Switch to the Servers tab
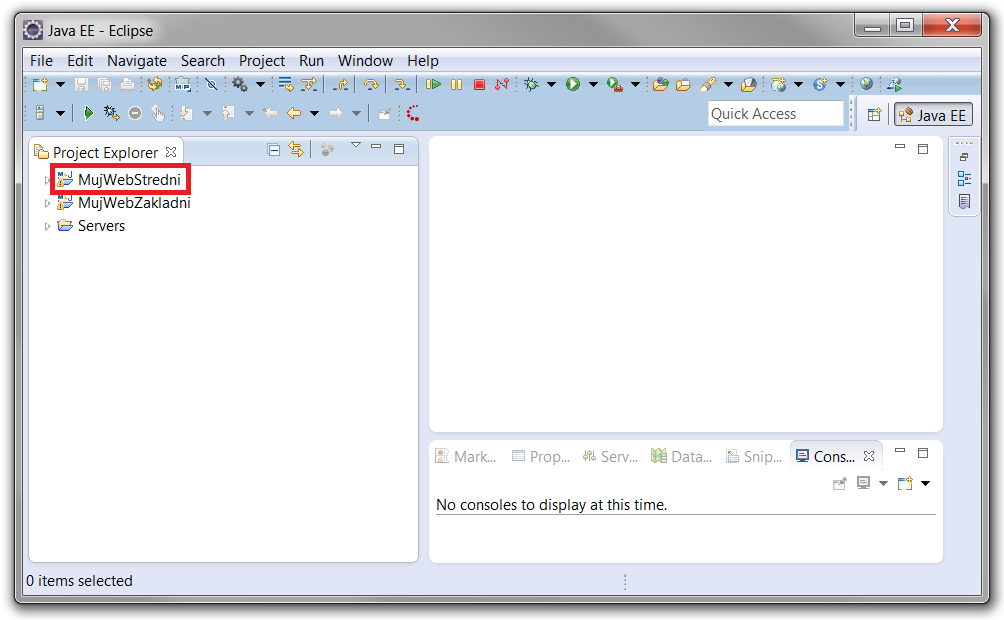The image size is (1004, 620). 610,456
